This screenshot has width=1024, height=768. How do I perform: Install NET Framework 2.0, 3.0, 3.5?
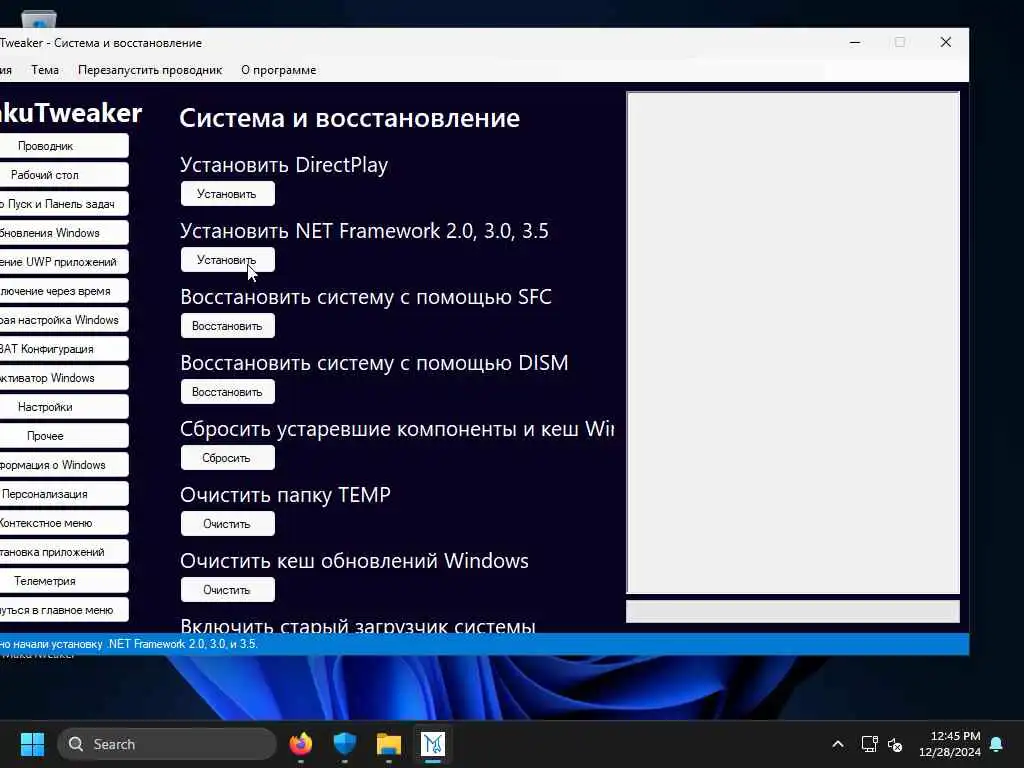click(227, 260)
